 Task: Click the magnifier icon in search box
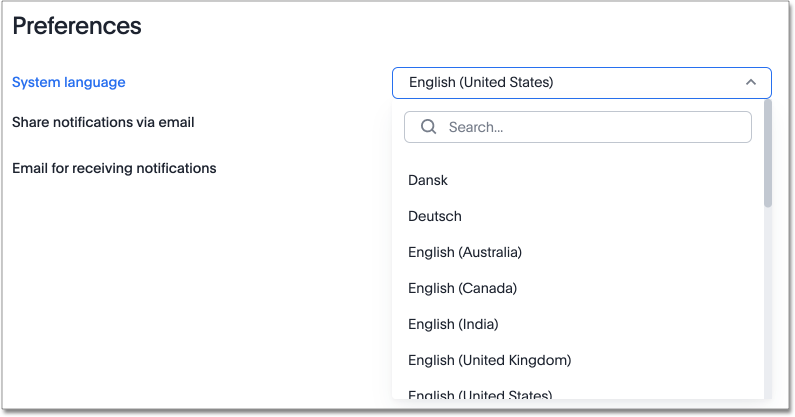(x=429, y=127)
